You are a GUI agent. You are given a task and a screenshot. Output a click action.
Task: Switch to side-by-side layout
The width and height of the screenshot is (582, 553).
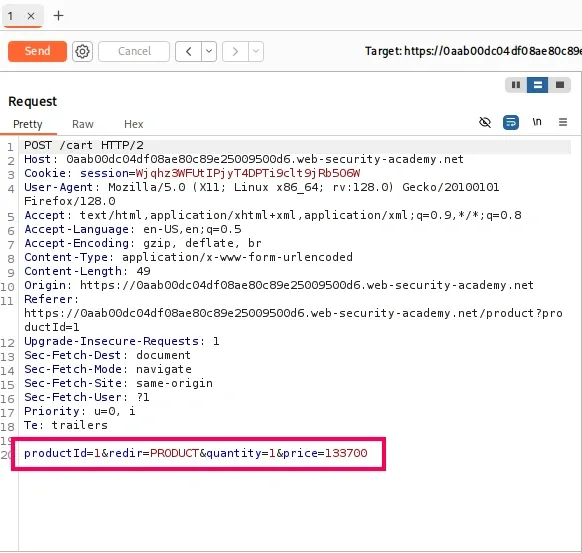pos(516,85)
